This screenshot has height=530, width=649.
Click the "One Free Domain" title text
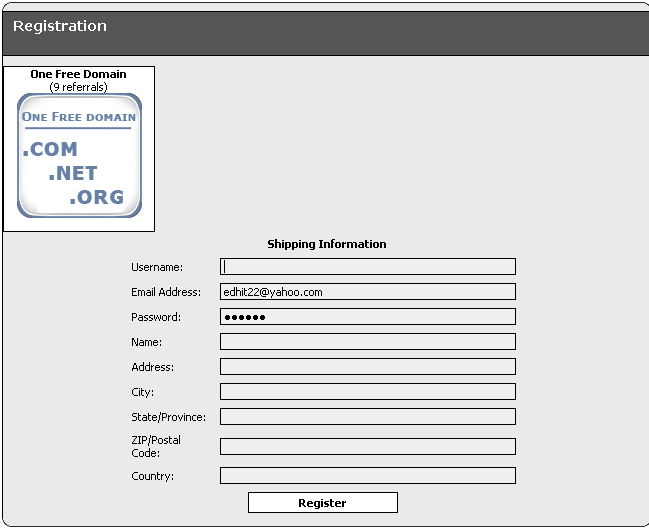pos(78,74)
